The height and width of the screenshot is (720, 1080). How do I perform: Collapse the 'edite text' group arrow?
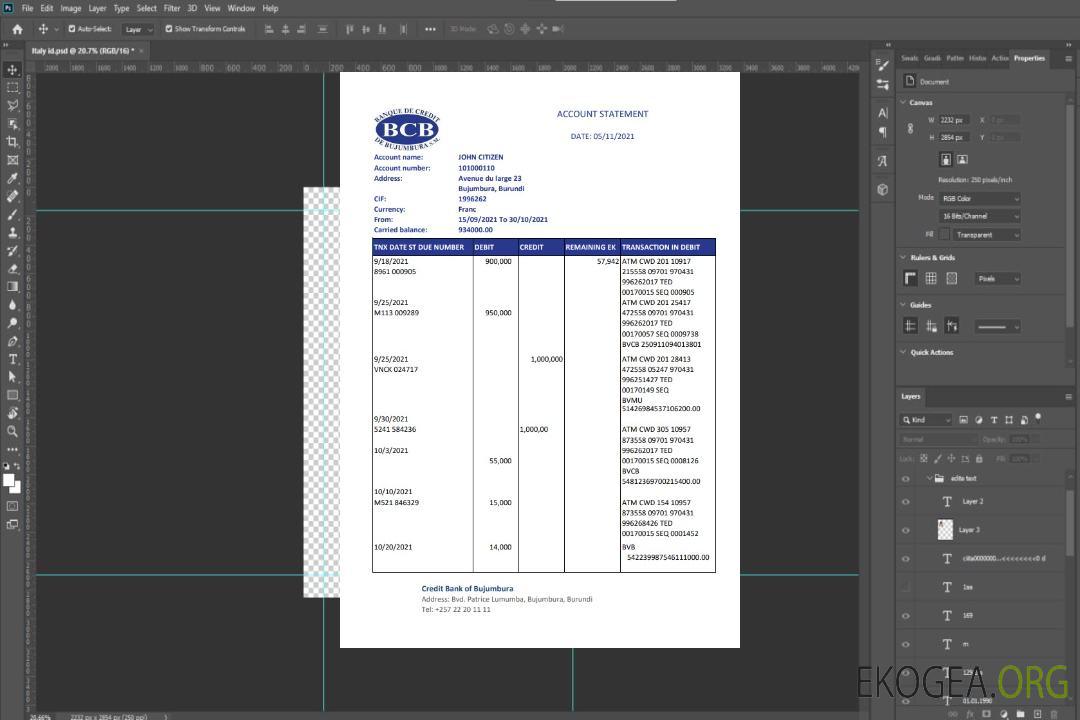click(929, 478)
